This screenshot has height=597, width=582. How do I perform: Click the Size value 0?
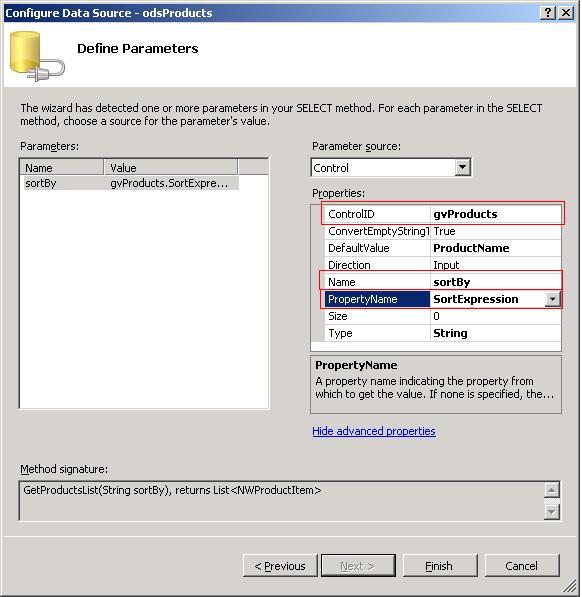pos(496,316)
